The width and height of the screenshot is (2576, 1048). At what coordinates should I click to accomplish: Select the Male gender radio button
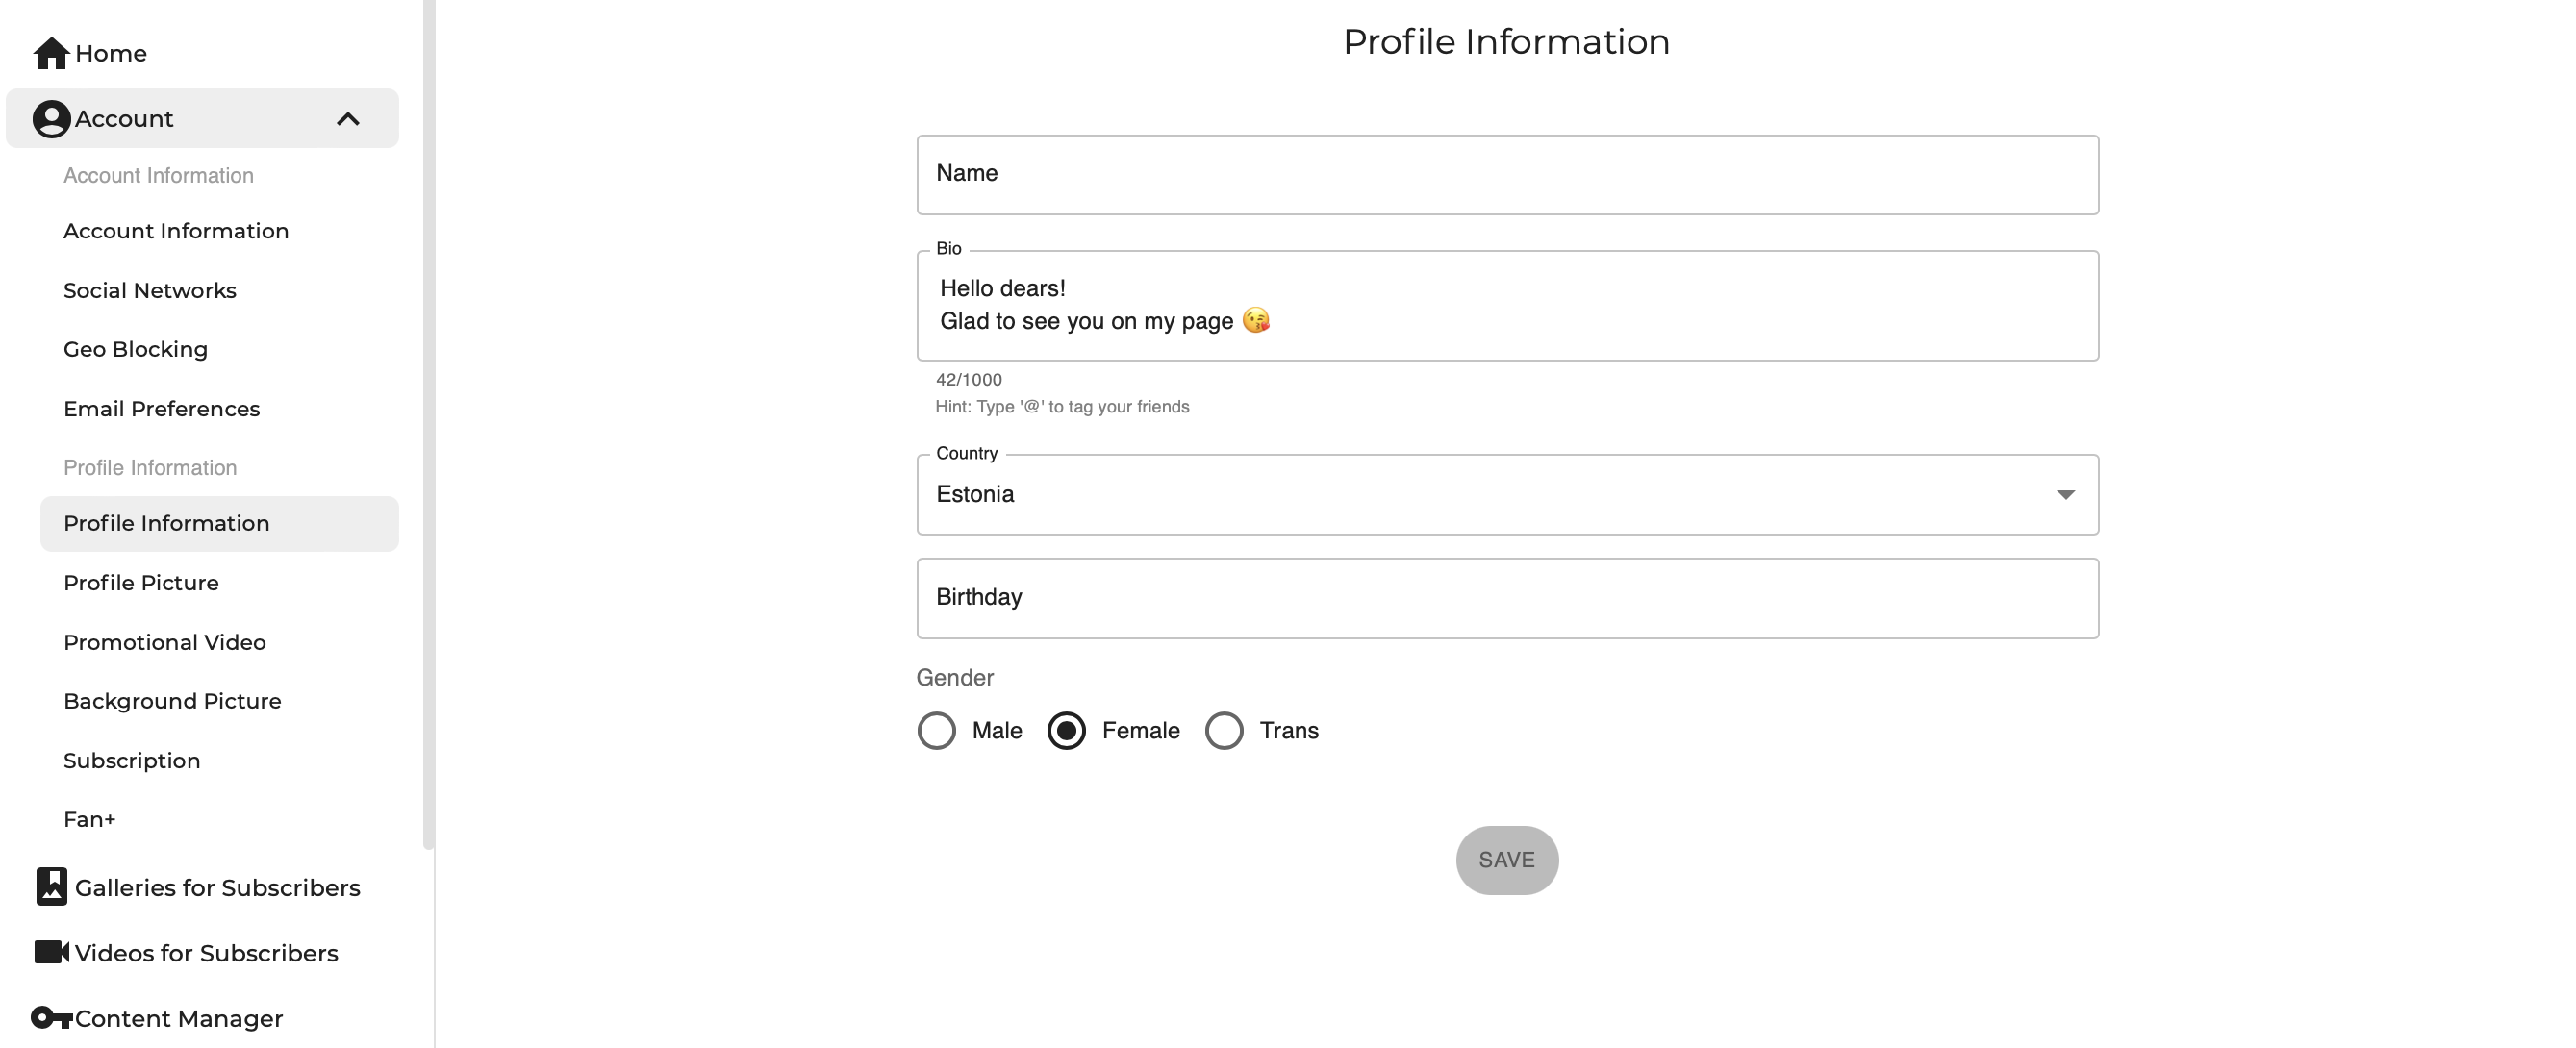click(x=937, y=731)
